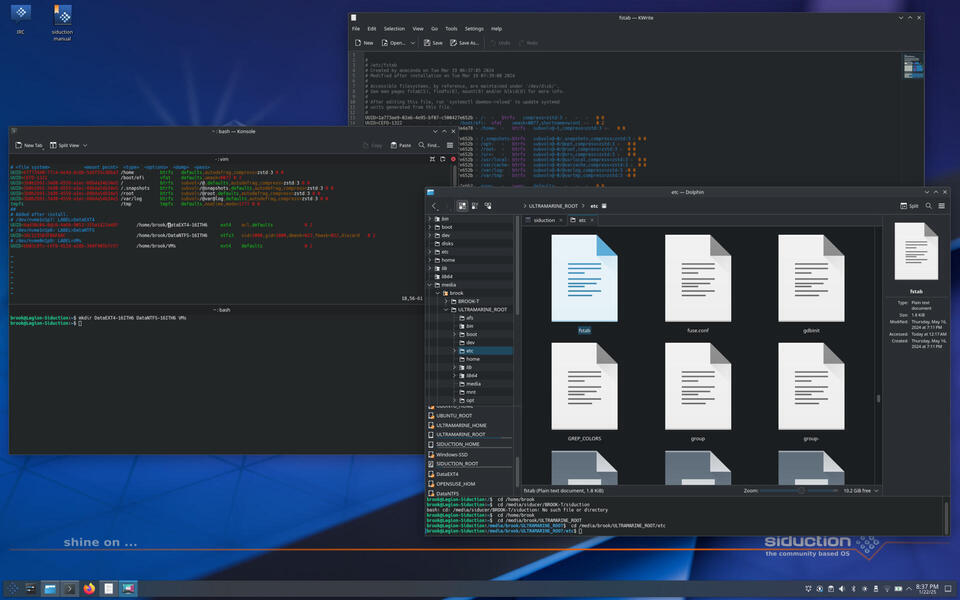The height and width of the screenshot is (600, 960).
Task: Open the KWrite File menu
Action: pos(356,29)
